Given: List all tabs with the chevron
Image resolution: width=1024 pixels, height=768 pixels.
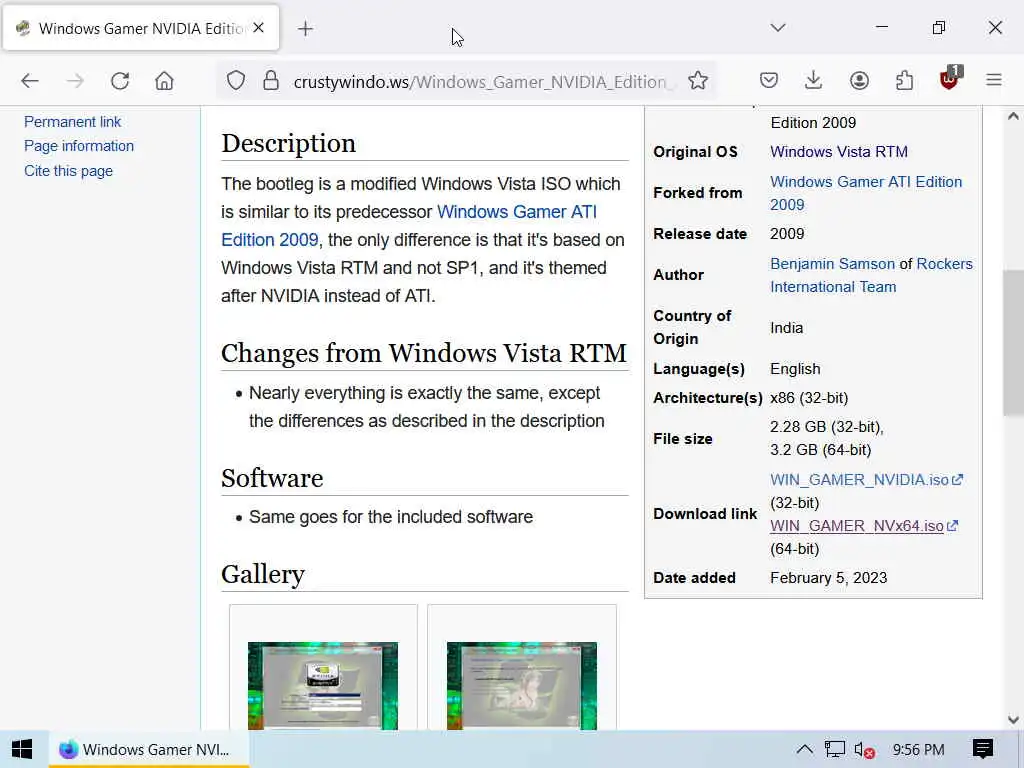Looking at the screenshot, I should pyautogui.click(x=778, y=27).
